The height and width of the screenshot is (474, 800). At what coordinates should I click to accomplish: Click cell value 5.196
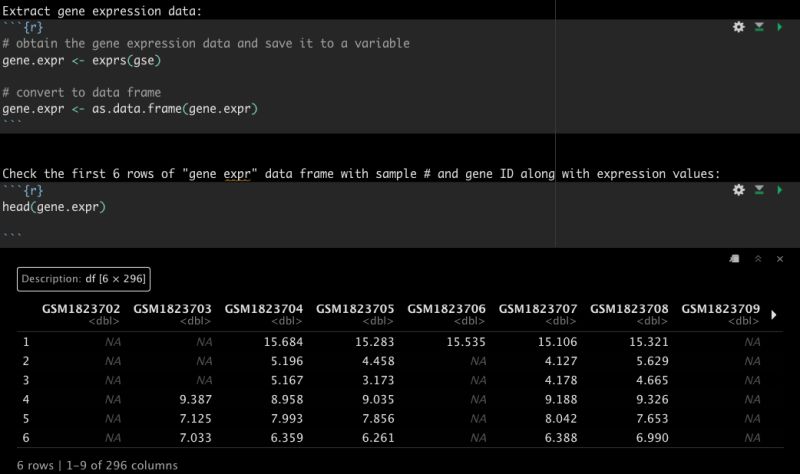click(x=287, y=361)
